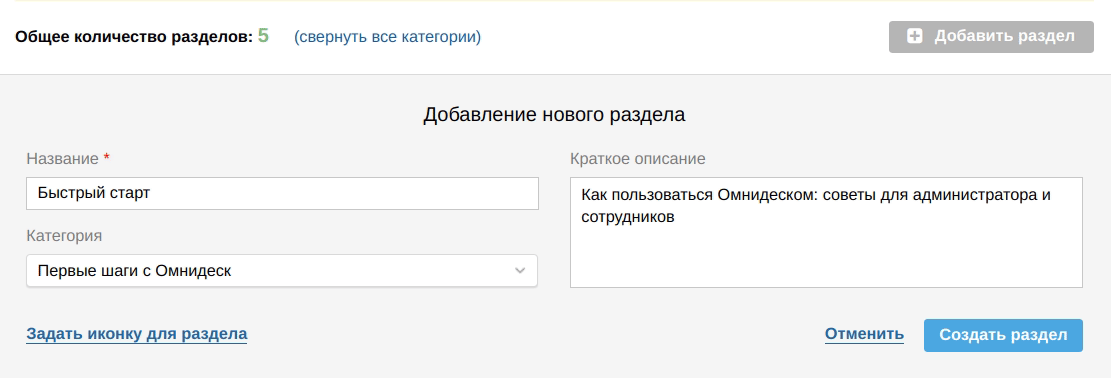This screenshot has height=378, width=1111.
Task: Click the Название field label
Action: pyautogui.click(x=62, y=159)
